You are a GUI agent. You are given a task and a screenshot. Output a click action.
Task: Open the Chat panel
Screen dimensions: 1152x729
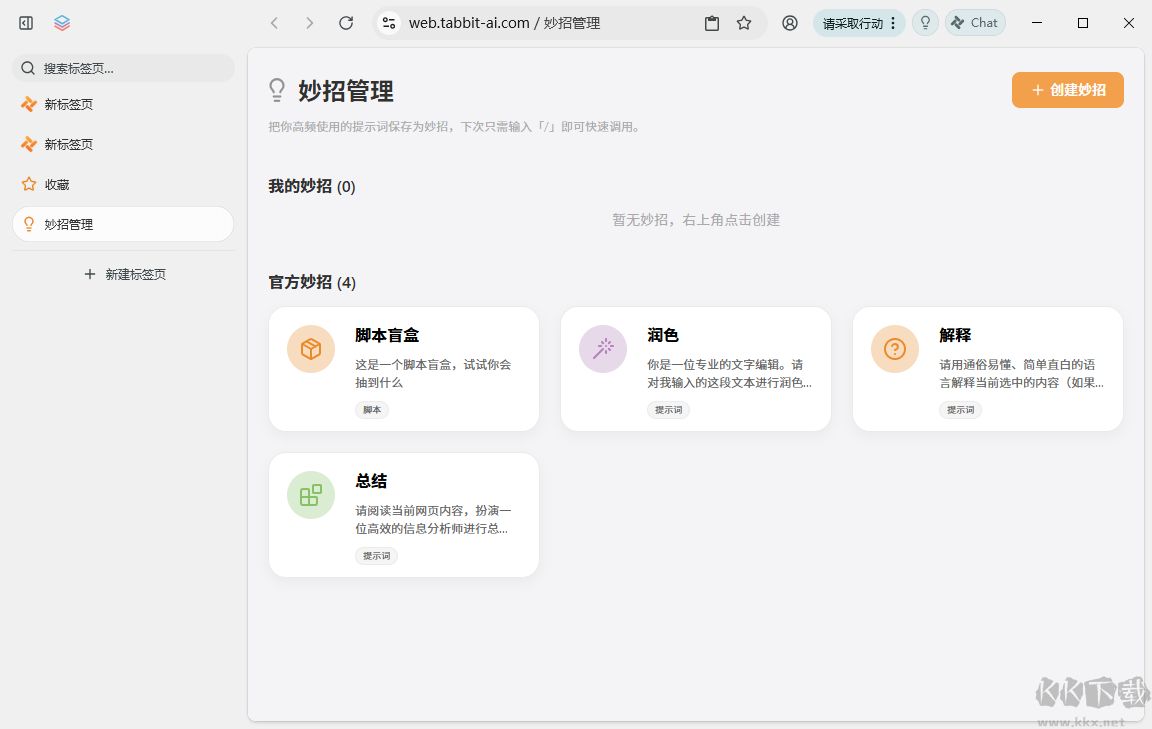pos(975,22)
